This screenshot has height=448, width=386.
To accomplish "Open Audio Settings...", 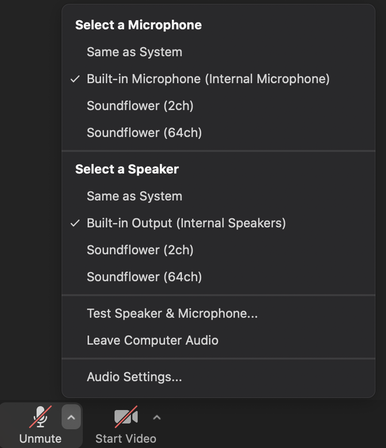I will [x=218, y=377].
